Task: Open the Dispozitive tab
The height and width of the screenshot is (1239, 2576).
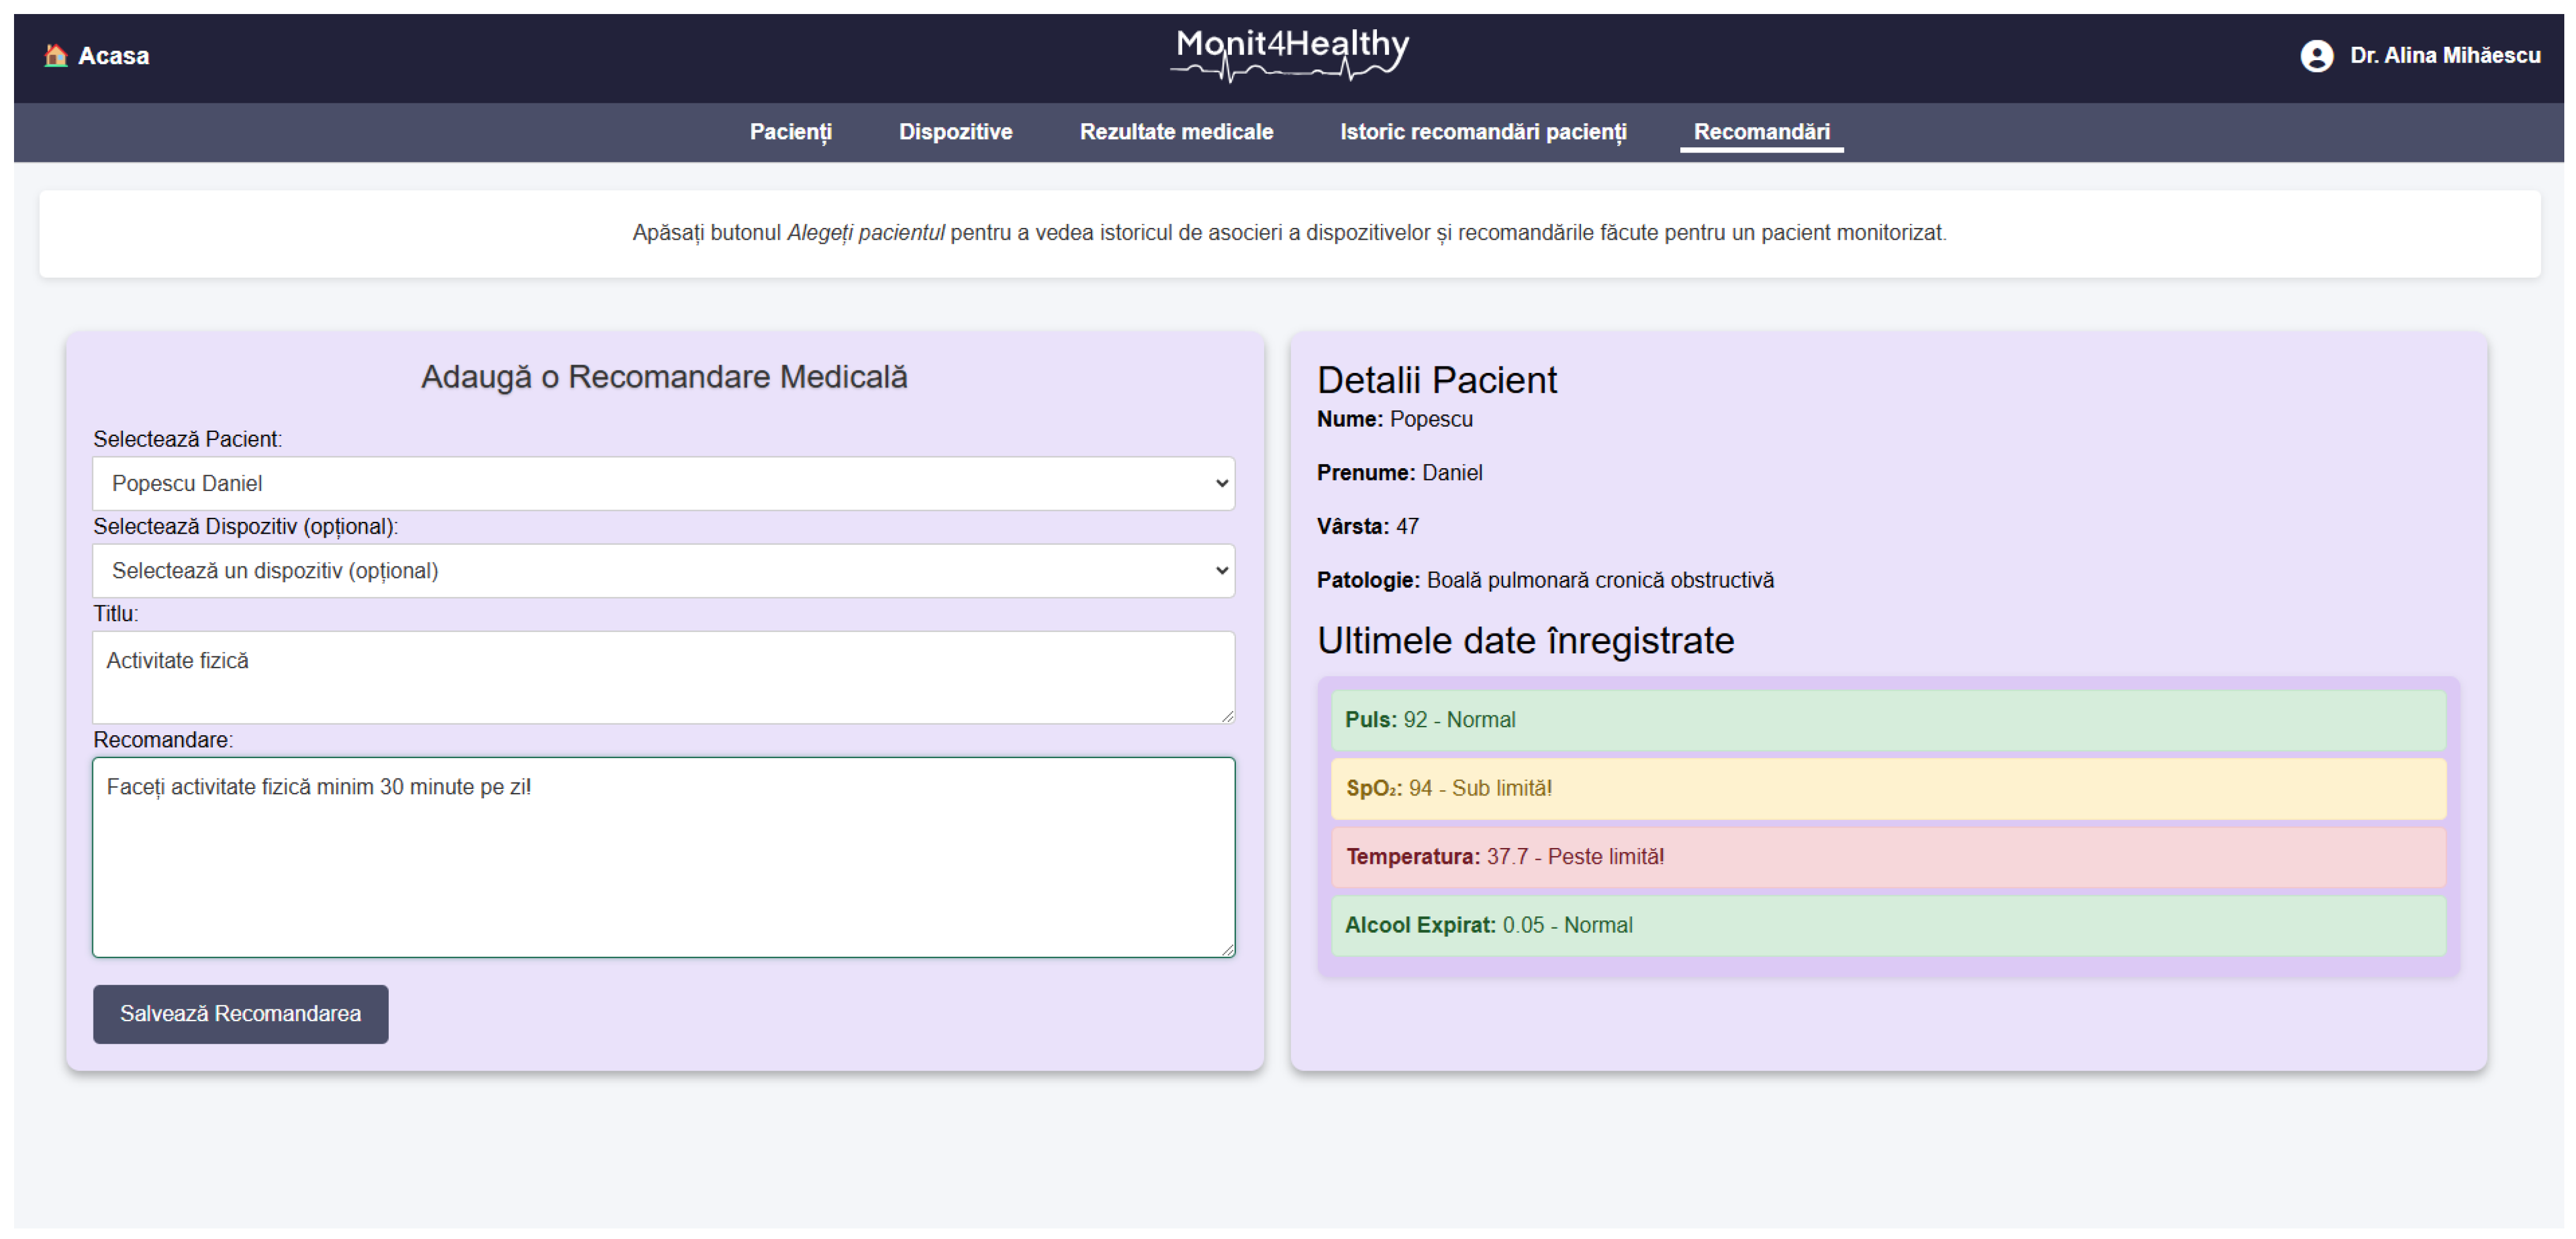Action: (955, 132)
